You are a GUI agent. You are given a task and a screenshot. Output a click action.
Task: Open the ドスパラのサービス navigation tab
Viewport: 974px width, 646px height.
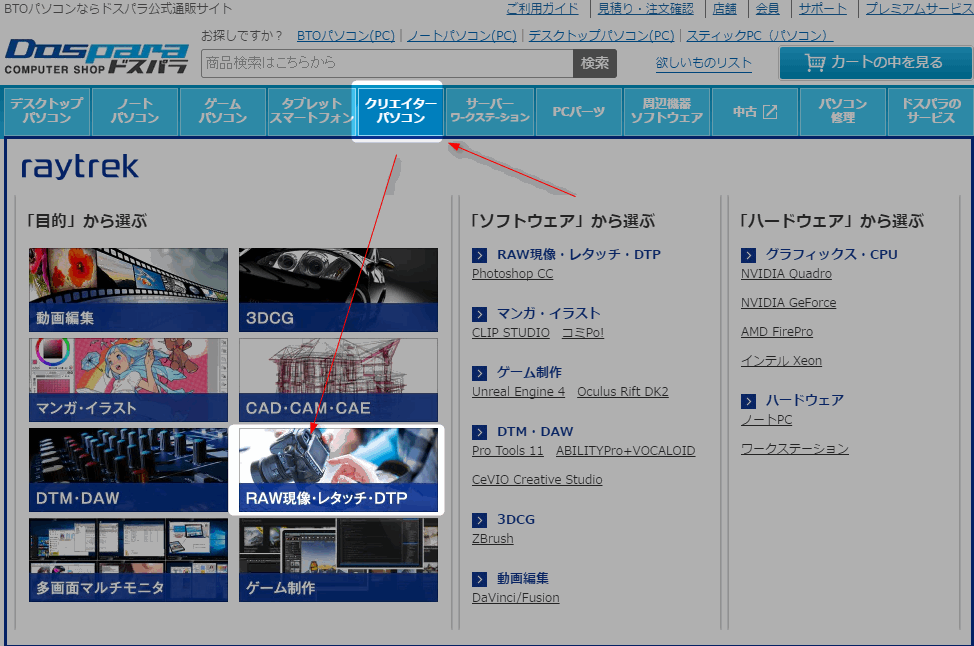[931, 112]
